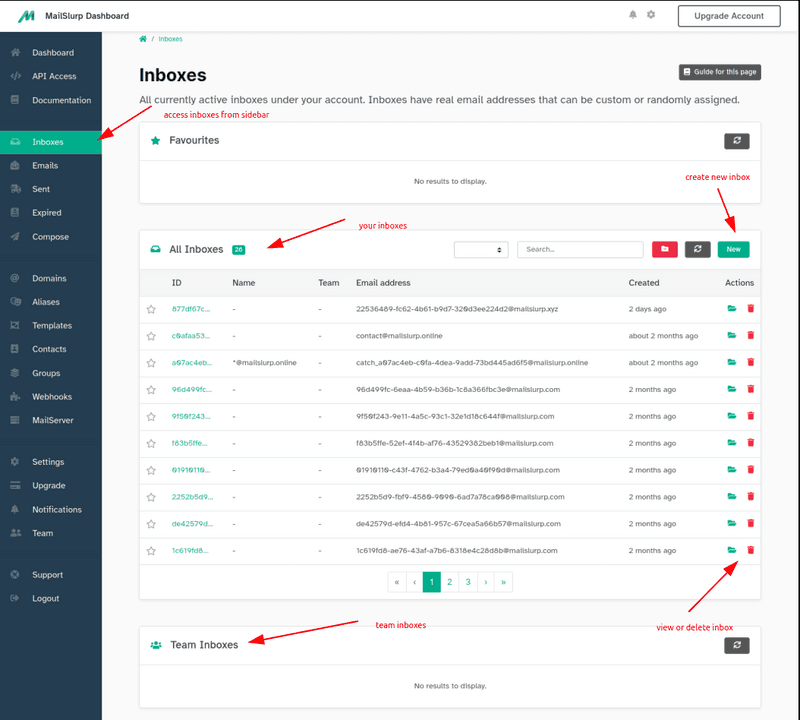Expand the home breadcrumb menu
The height and width of the screenshot is (720, 800).
[x=141, y=38]
